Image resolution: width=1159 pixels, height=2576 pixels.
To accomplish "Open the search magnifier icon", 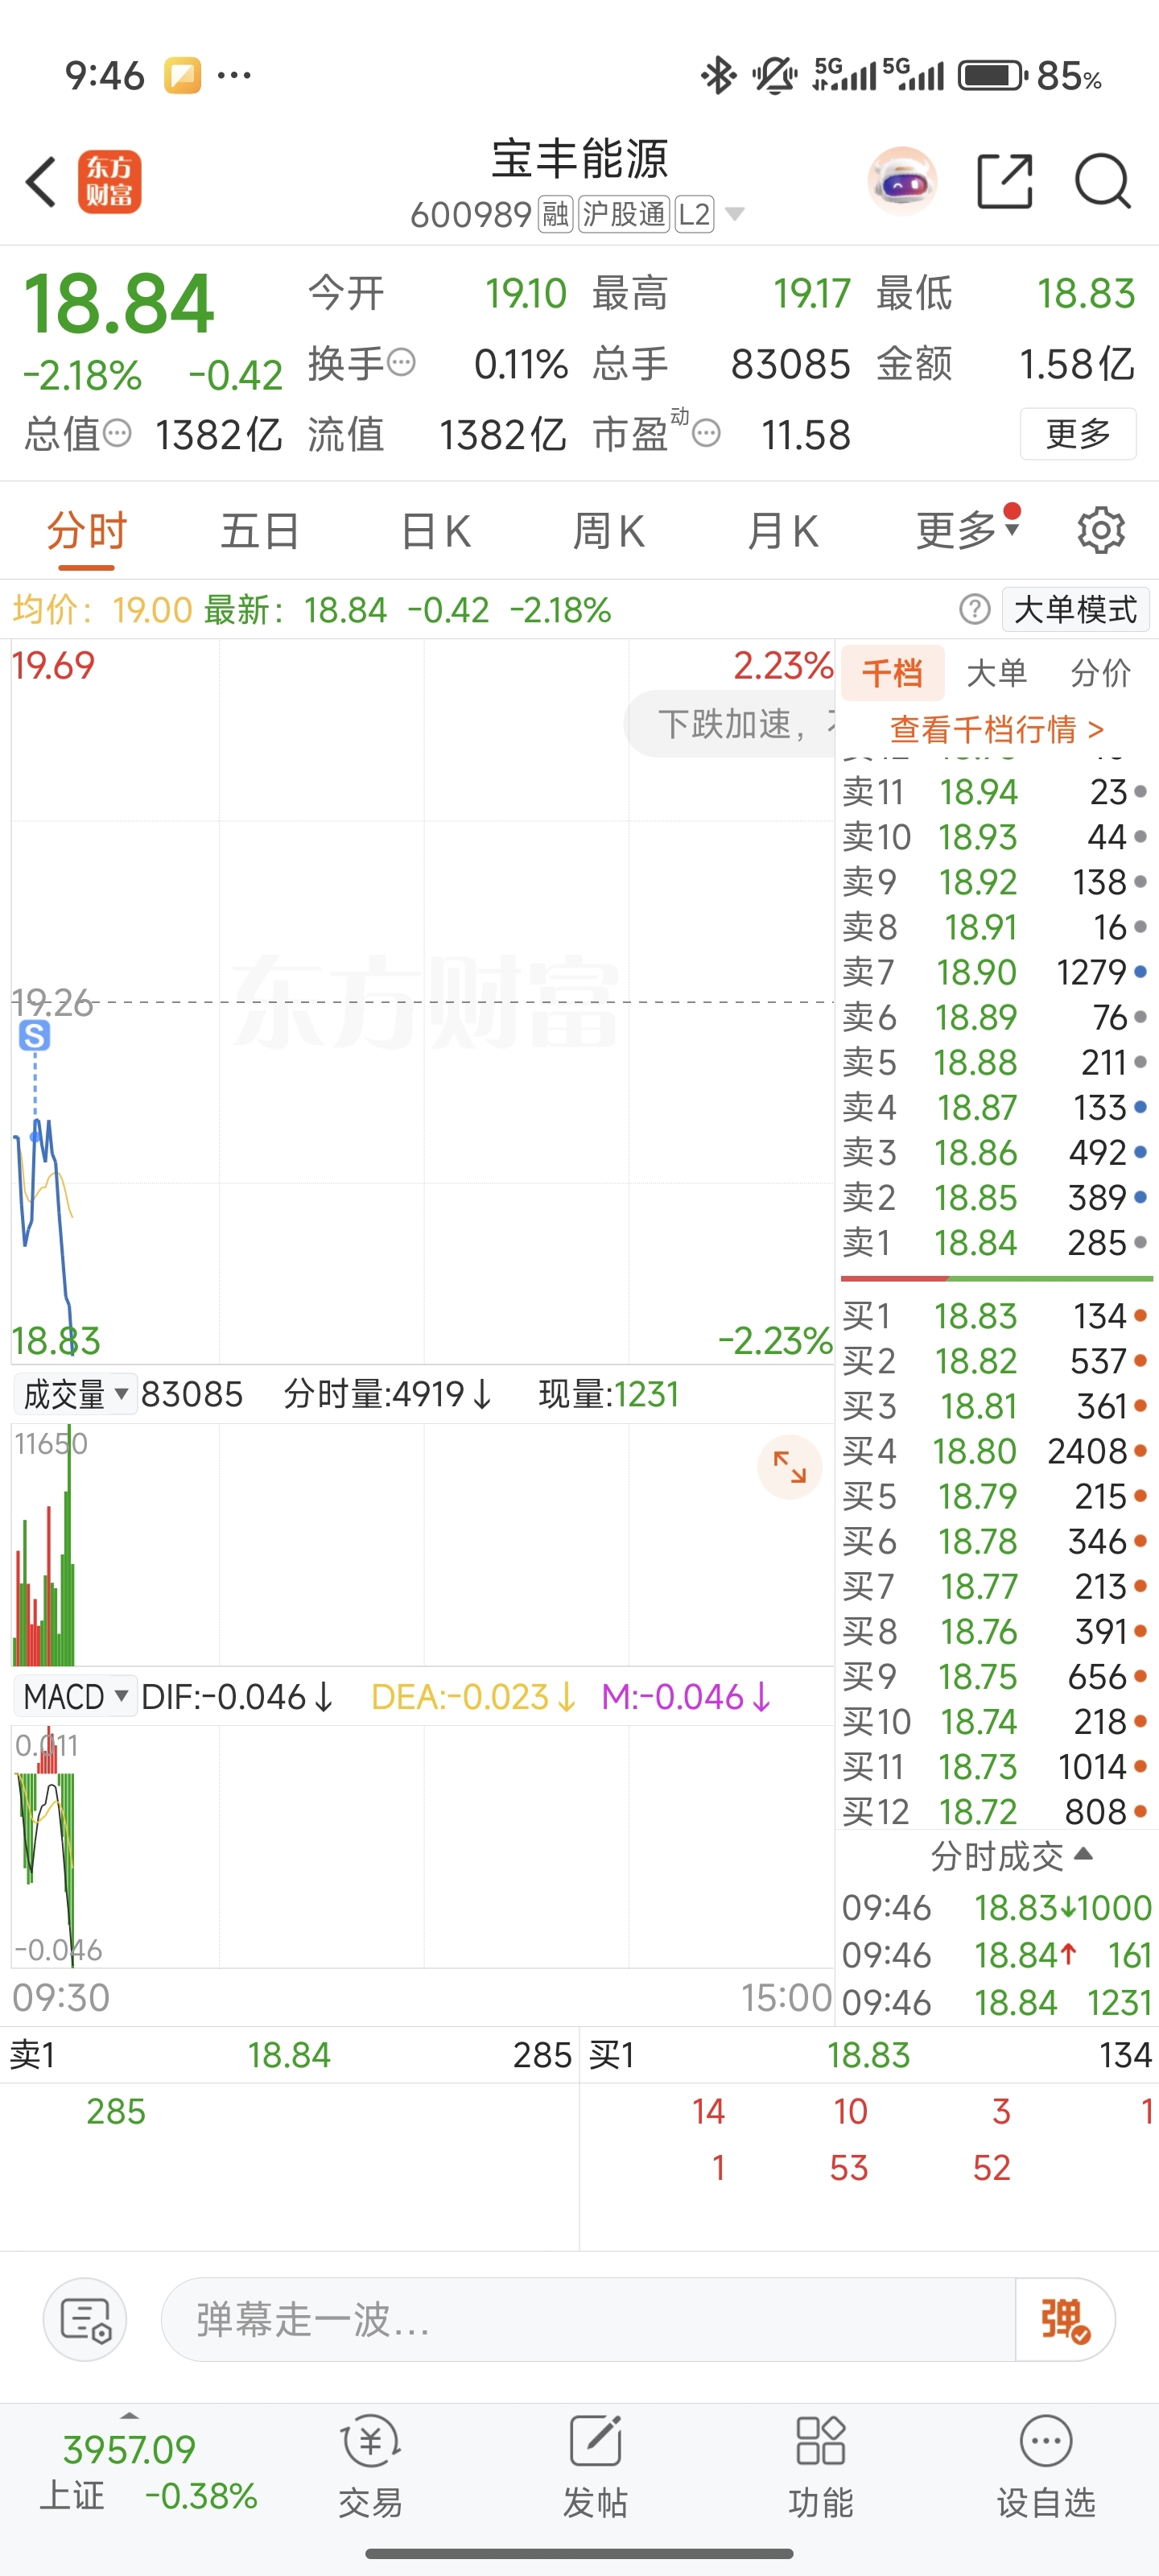I will tap(1102, 182).
